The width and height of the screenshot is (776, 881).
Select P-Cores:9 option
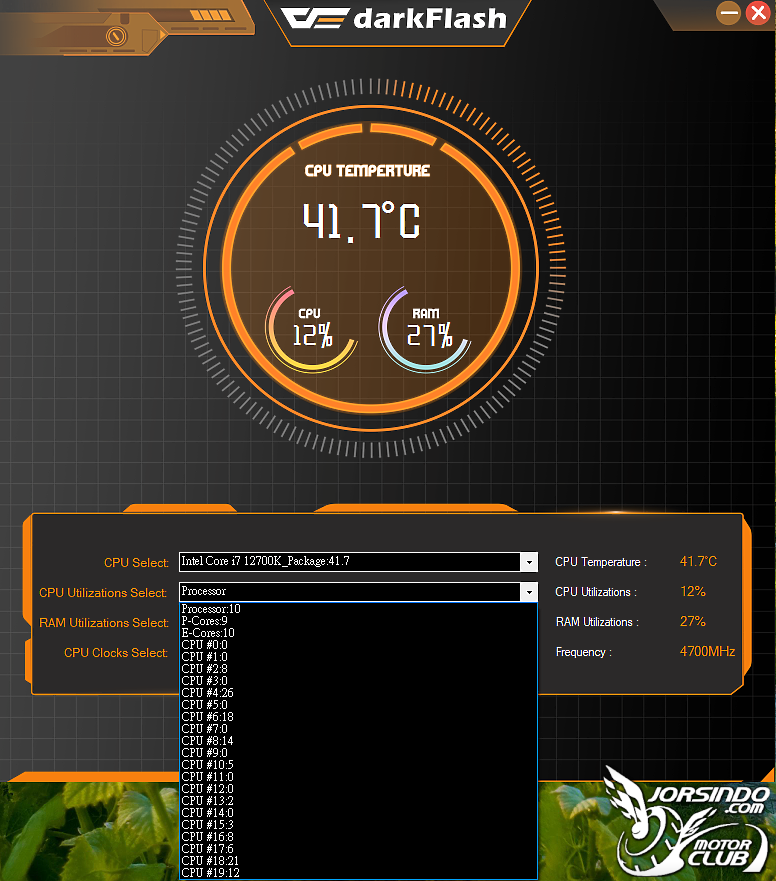tap(358, 621)
